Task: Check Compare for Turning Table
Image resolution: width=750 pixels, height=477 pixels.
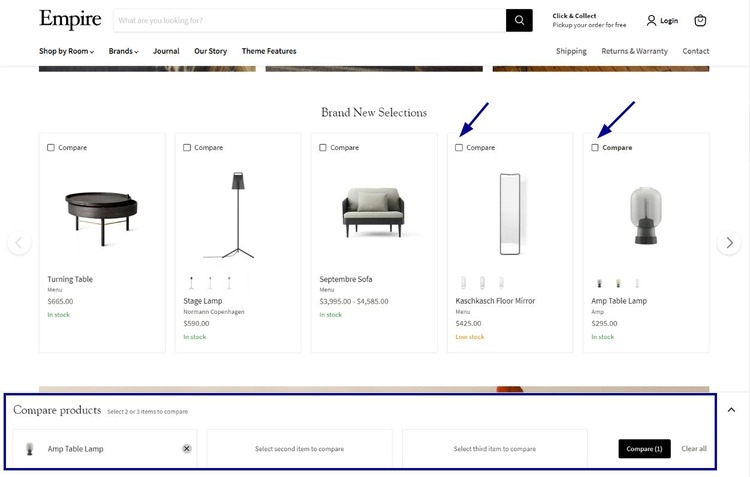Action: (x=51, y=147)
